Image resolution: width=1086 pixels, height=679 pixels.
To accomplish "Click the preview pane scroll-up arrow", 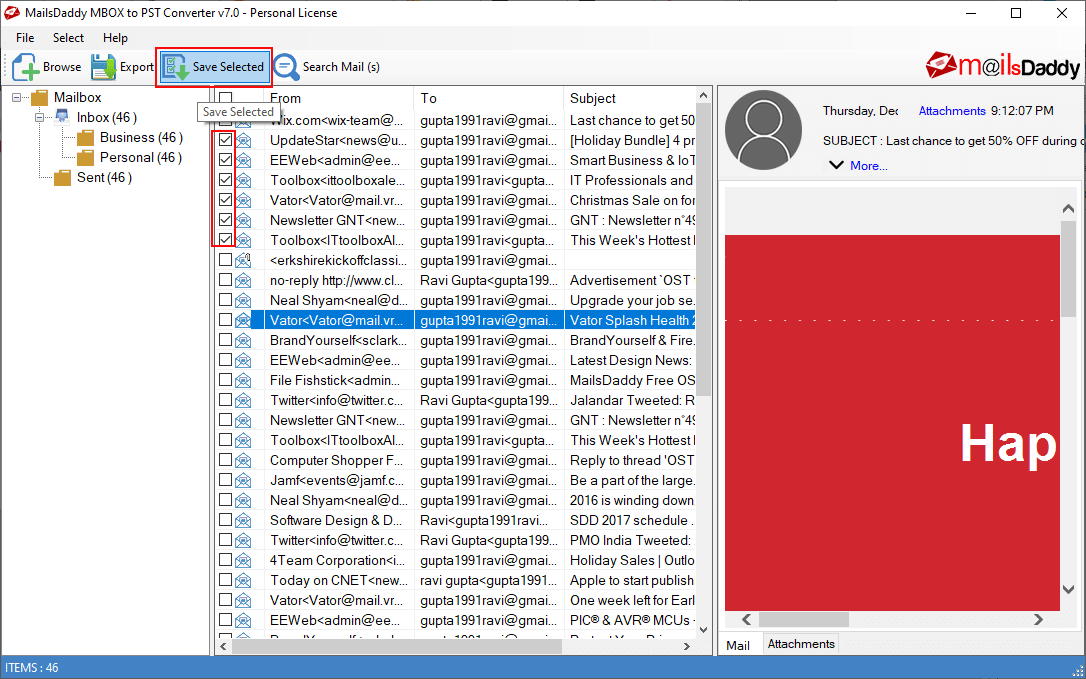I will pyautogui.click(x=1067, y=209).
